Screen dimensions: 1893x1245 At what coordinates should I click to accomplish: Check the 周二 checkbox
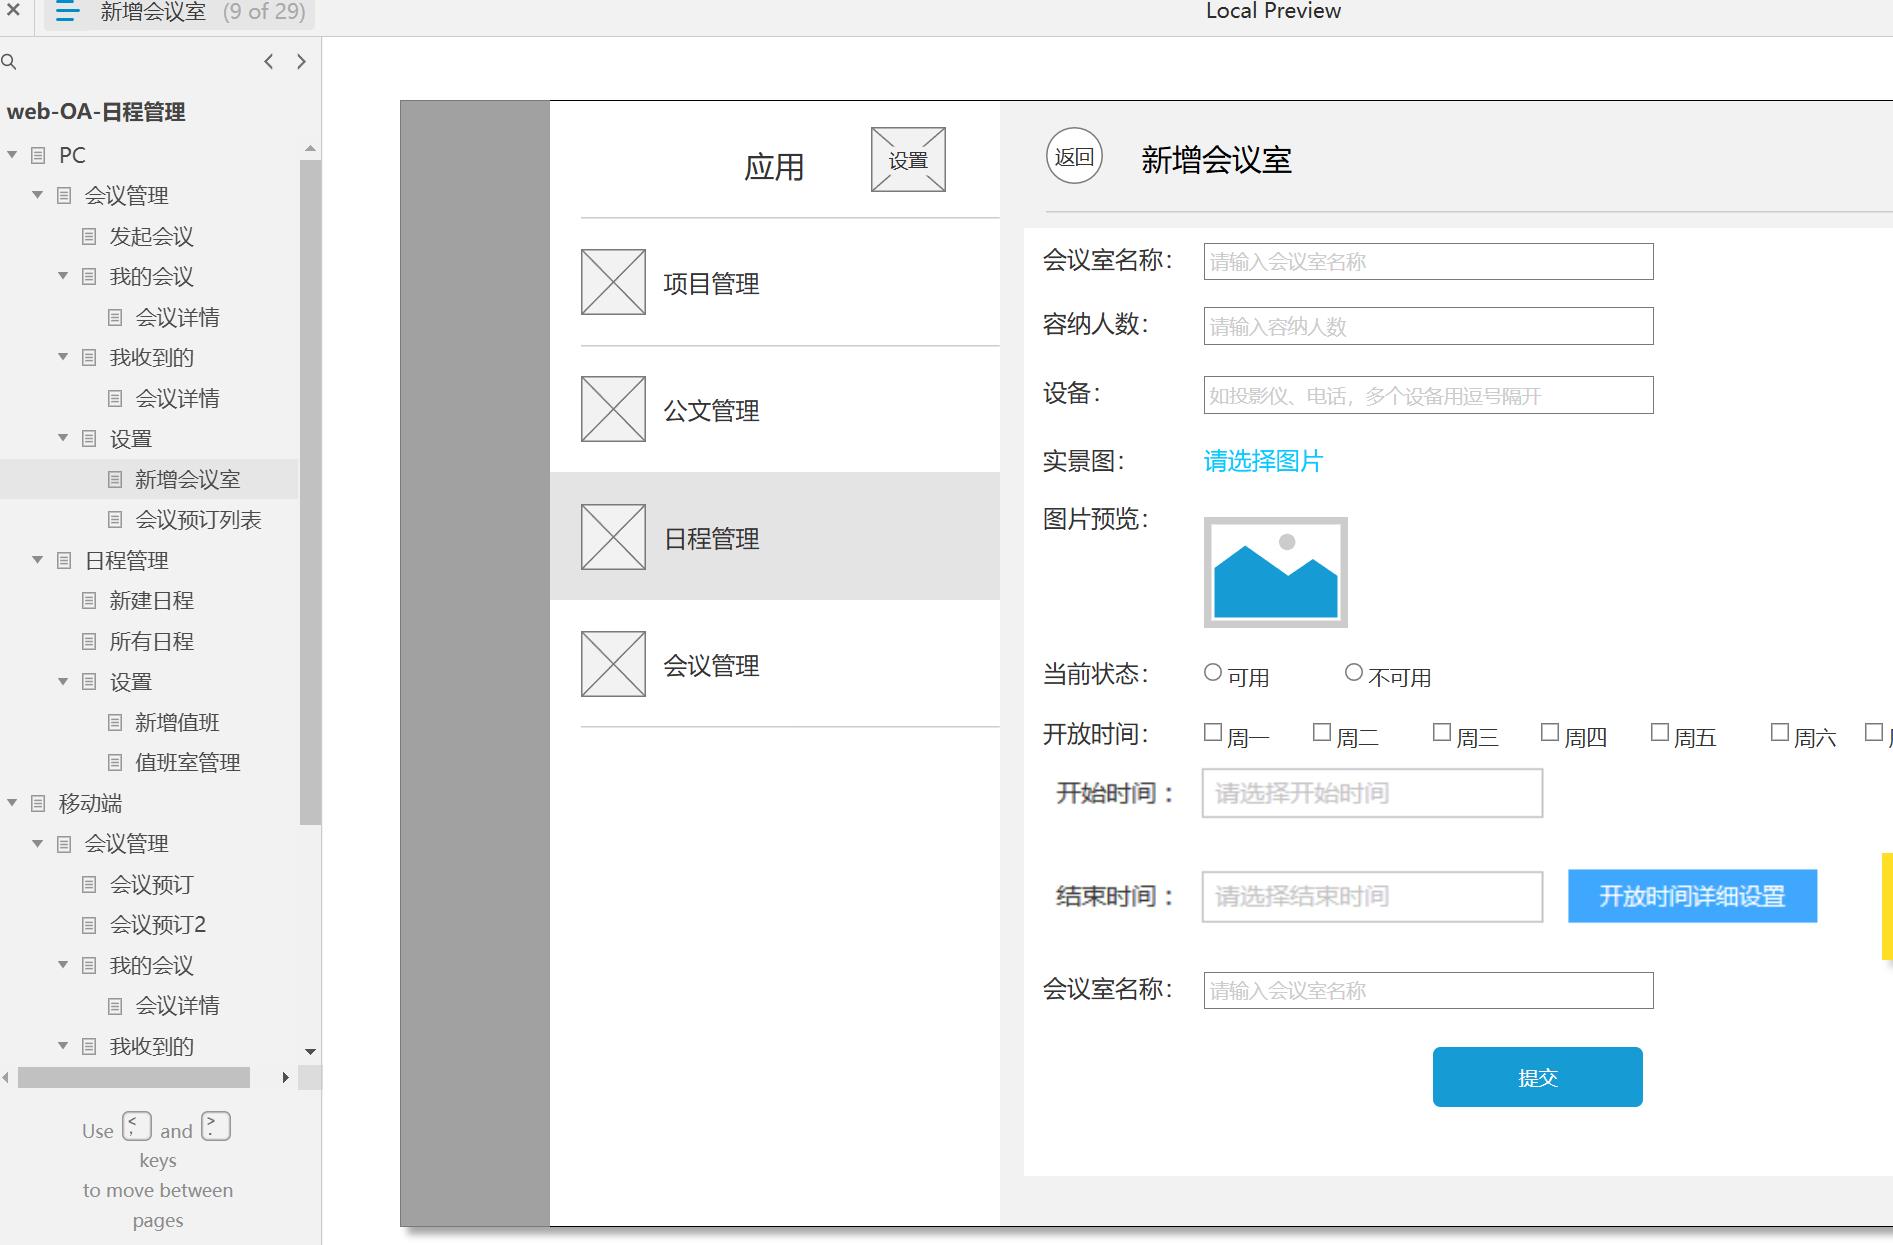point(1322,733)
